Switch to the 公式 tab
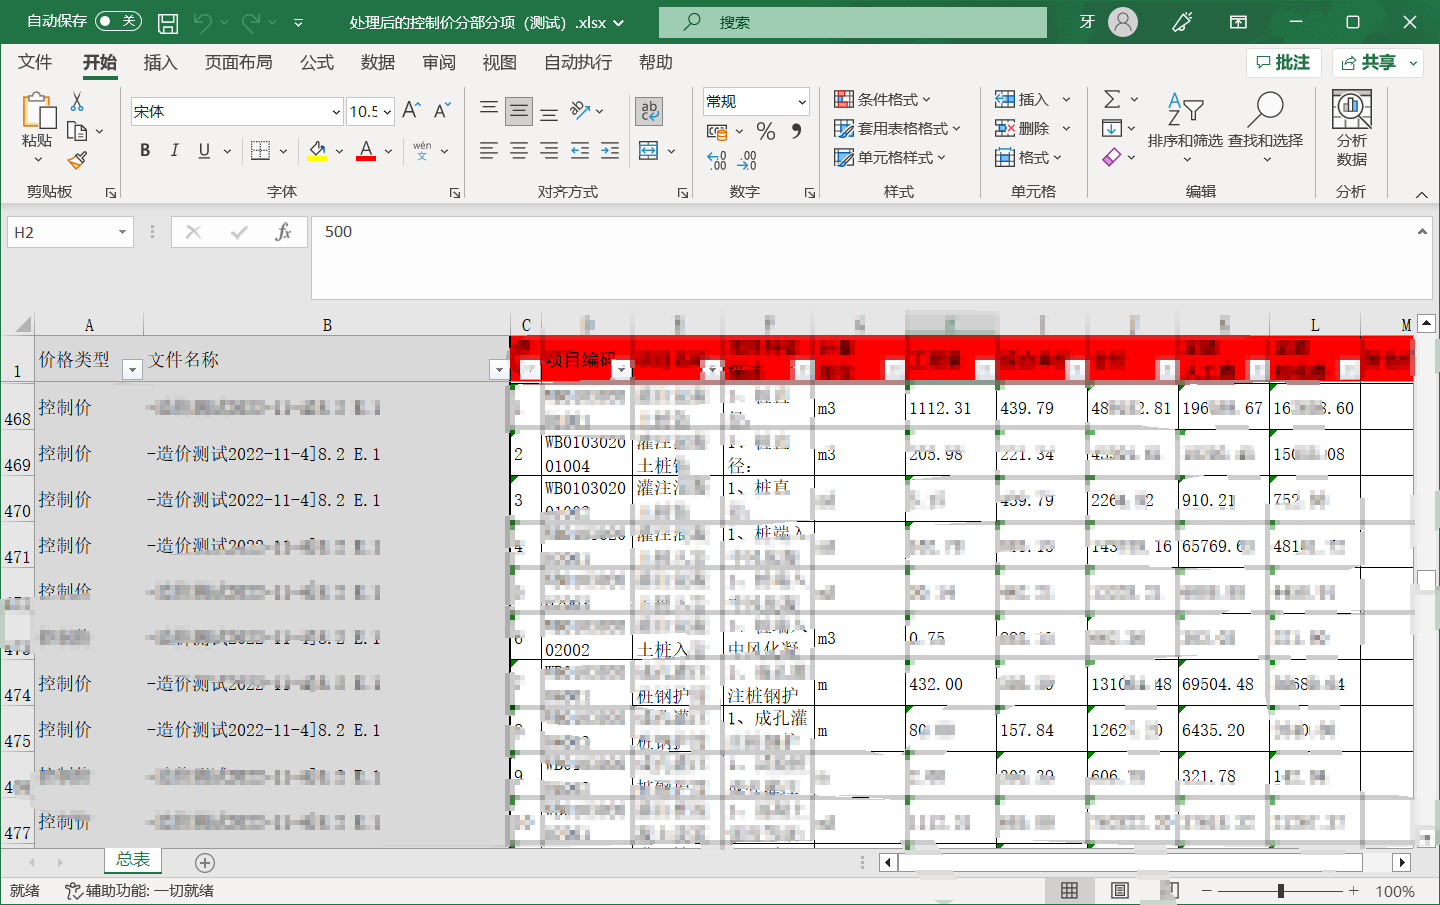Viewport: 1440px width, 905px height. [317, 62]
